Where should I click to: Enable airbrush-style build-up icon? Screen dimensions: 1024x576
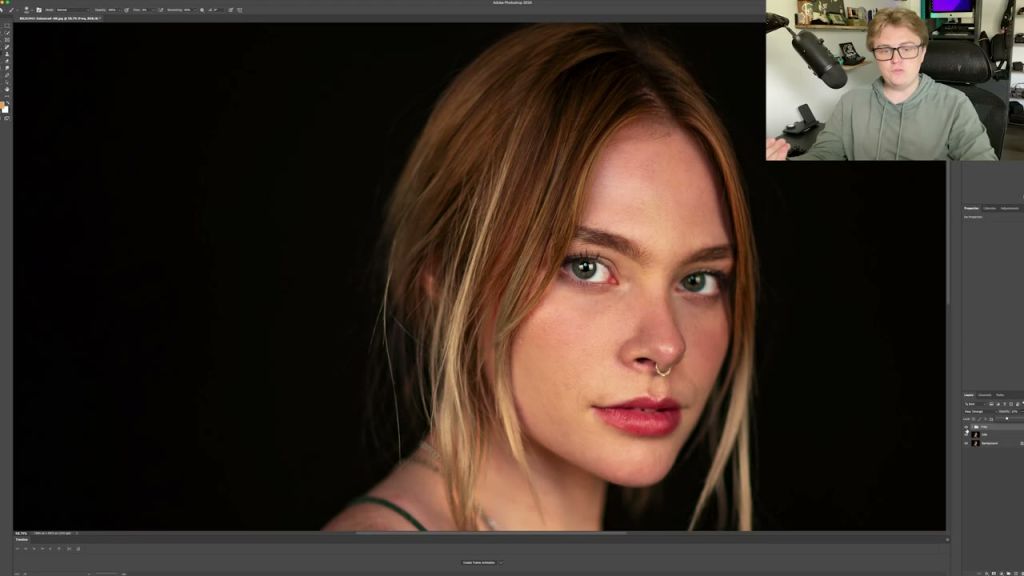(x=161, y=10)
